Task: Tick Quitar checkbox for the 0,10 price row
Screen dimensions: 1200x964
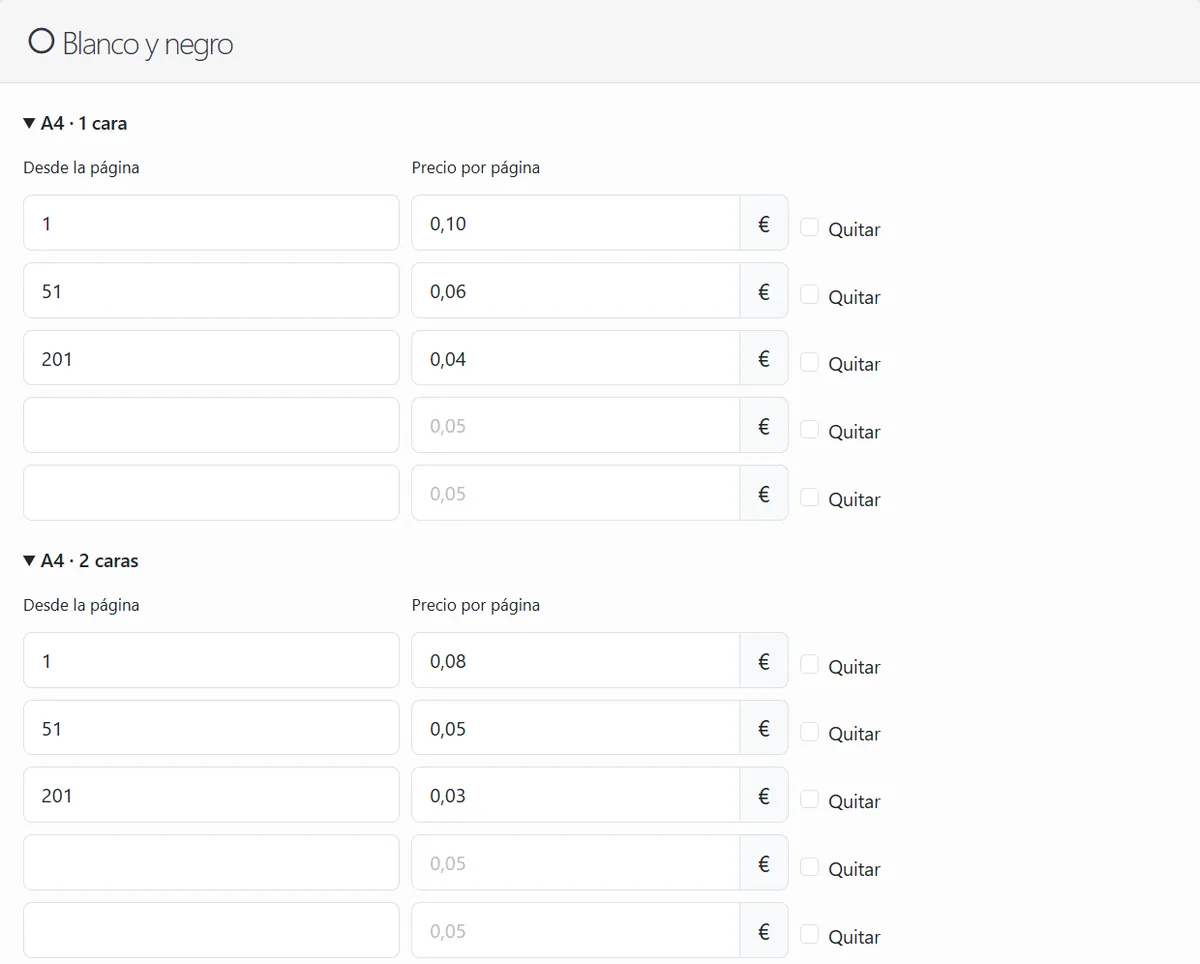Action: click(810, 227)
